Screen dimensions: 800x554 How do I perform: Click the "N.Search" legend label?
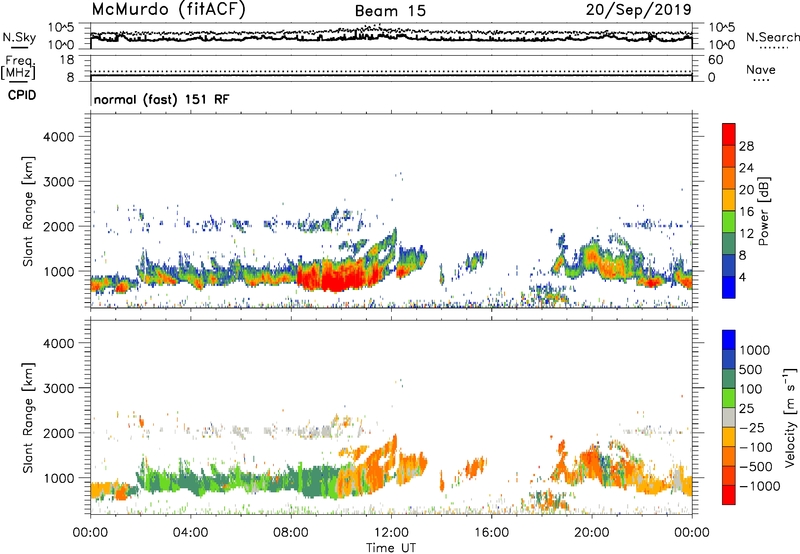pyautogui.click(x=772, y=37)
